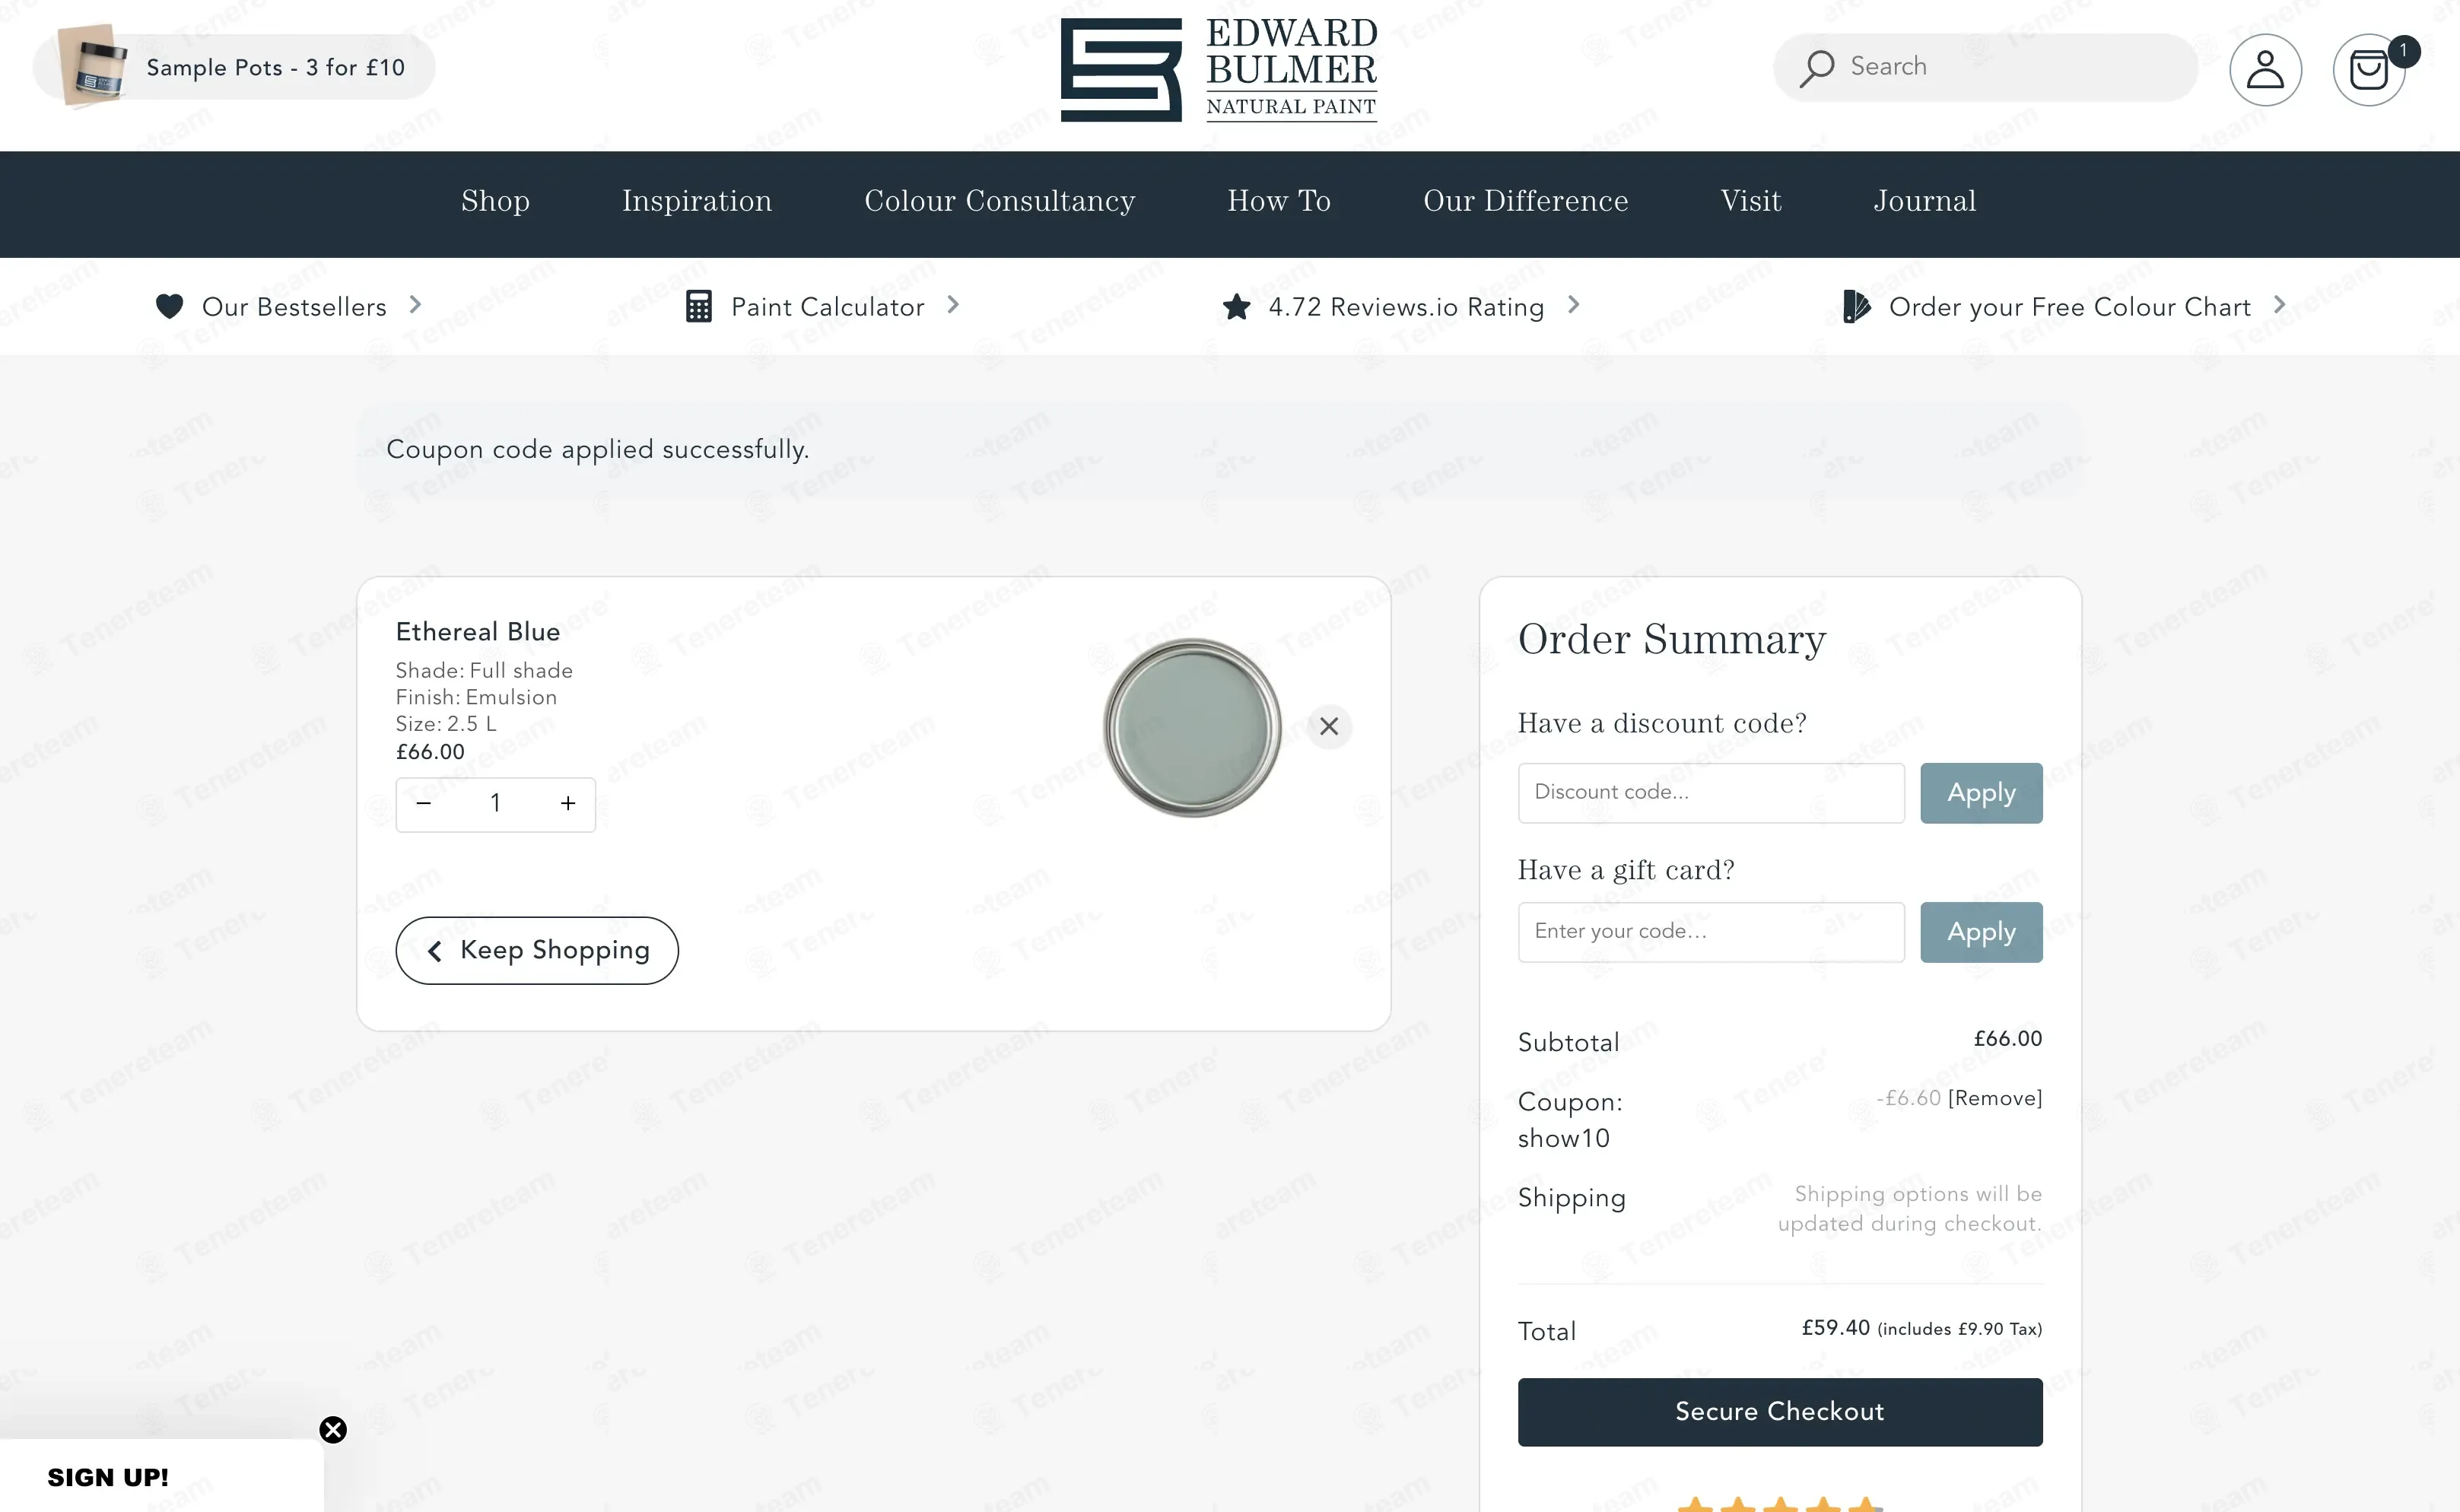2460x1512 pixels.
Task: Open the How To menu
Action: [1279, 202]
